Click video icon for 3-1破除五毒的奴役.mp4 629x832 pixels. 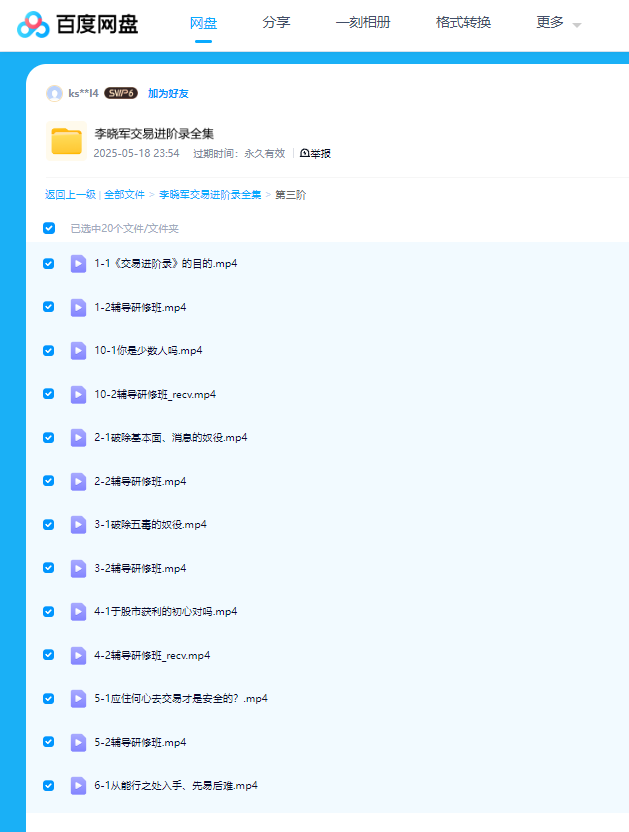[x=78, y=525]
